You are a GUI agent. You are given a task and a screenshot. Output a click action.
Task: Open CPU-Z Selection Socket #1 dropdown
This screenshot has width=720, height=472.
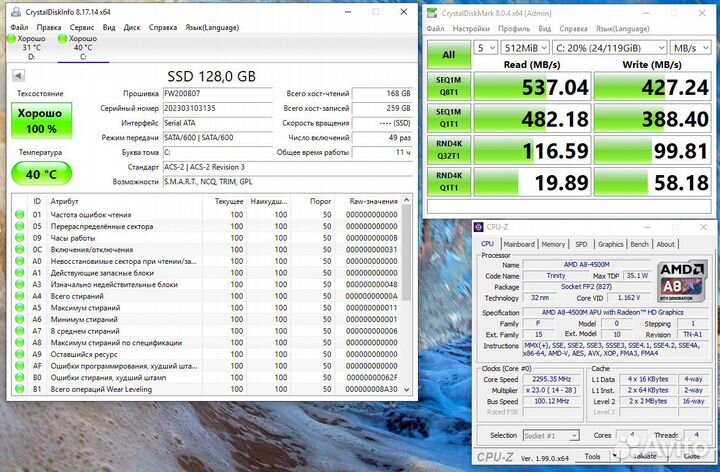[551, 435]
